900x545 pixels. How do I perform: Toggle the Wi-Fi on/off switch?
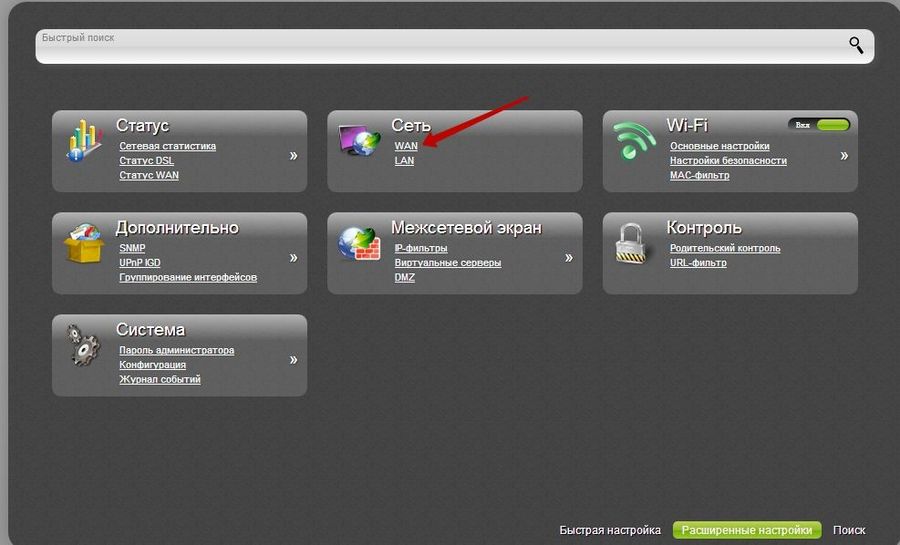[x=819, y=125]
